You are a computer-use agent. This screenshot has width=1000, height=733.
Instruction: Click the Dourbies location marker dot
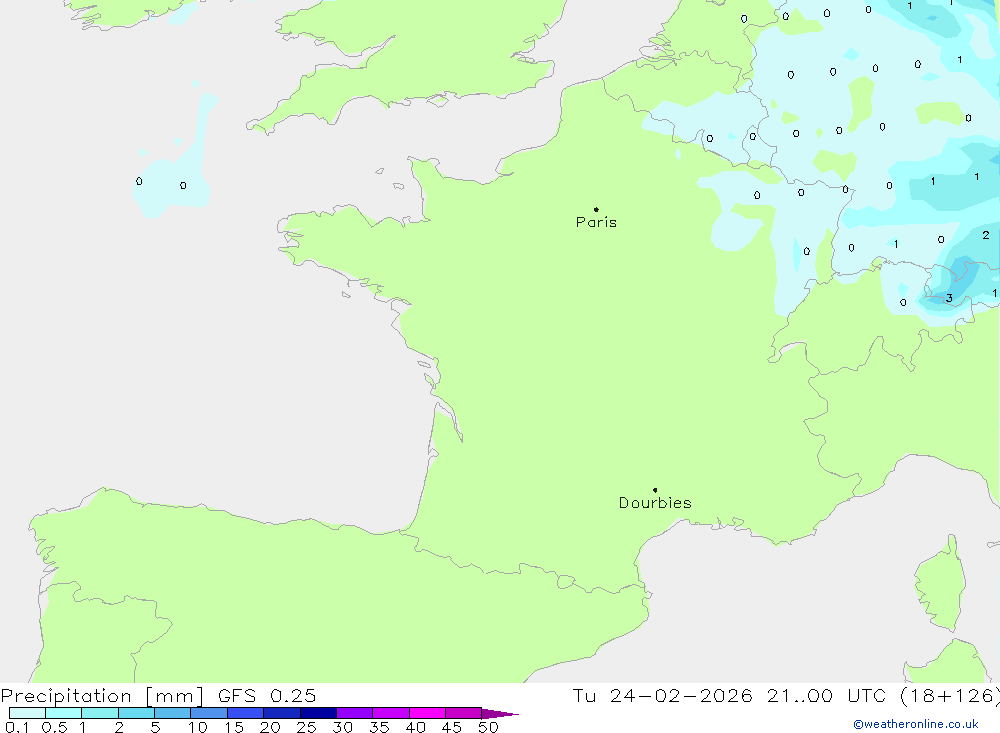[655, 490]
